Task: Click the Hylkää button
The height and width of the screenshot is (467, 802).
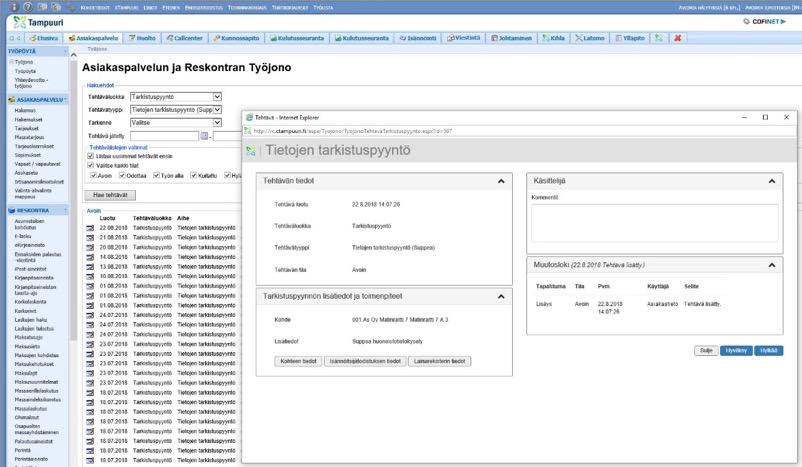Action: click(x=768, y=350)
